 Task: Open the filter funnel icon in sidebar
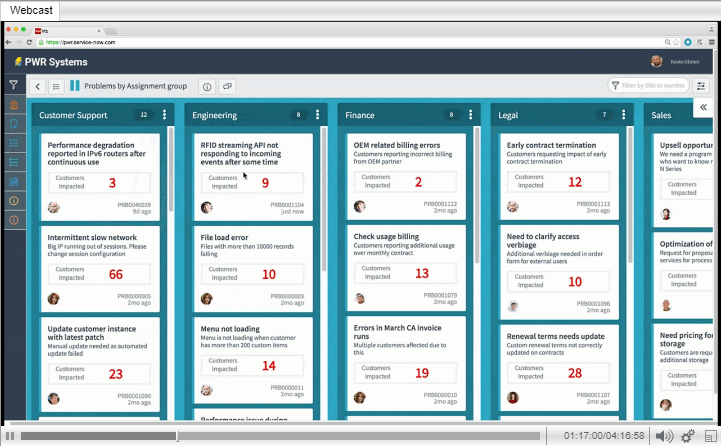(x=14, y=85)
